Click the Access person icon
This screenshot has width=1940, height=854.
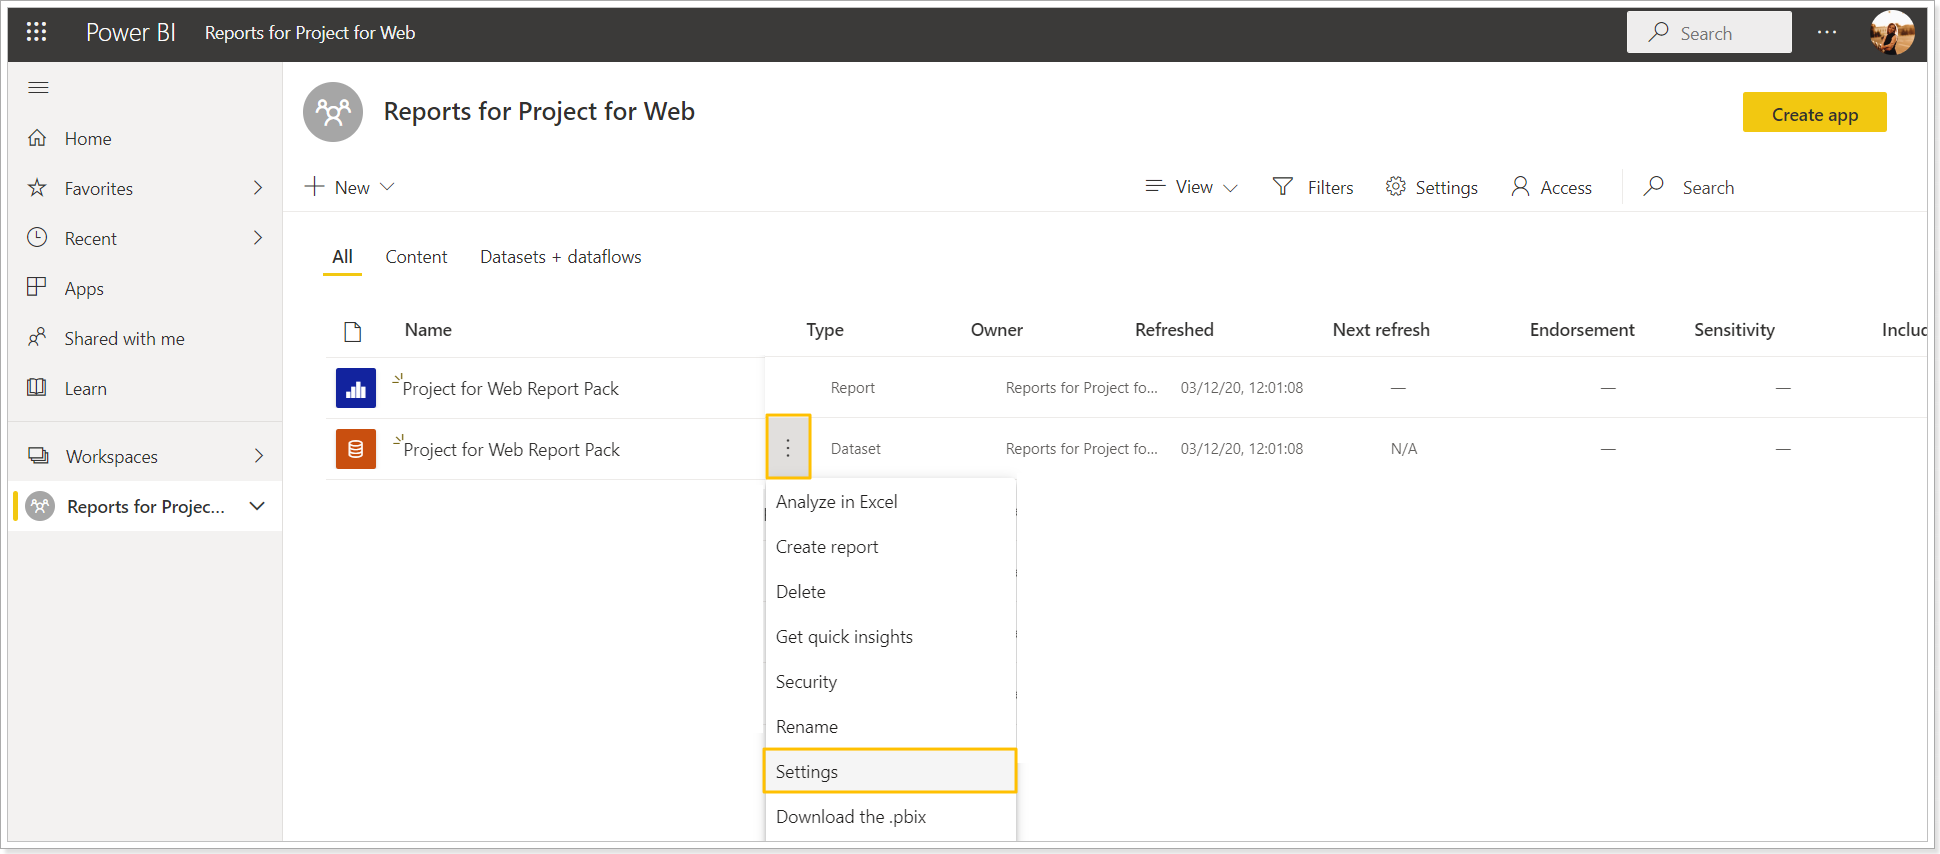click(1520, 186)
